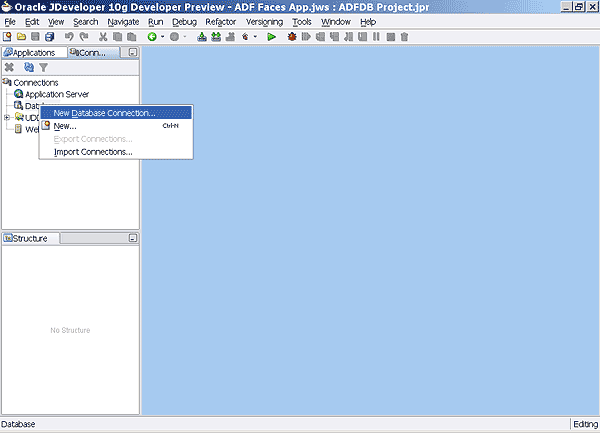Click Refresh icon in Connections panel
The width and height of the screenshot is (600, 433).
click(x=29, y=68)
